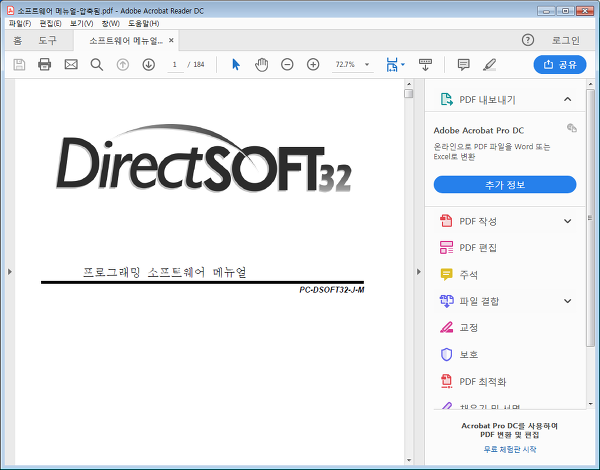600x470 pixels.
Task: Click the 무료 체험판 시작 link
Action: (x=510, y=449)
